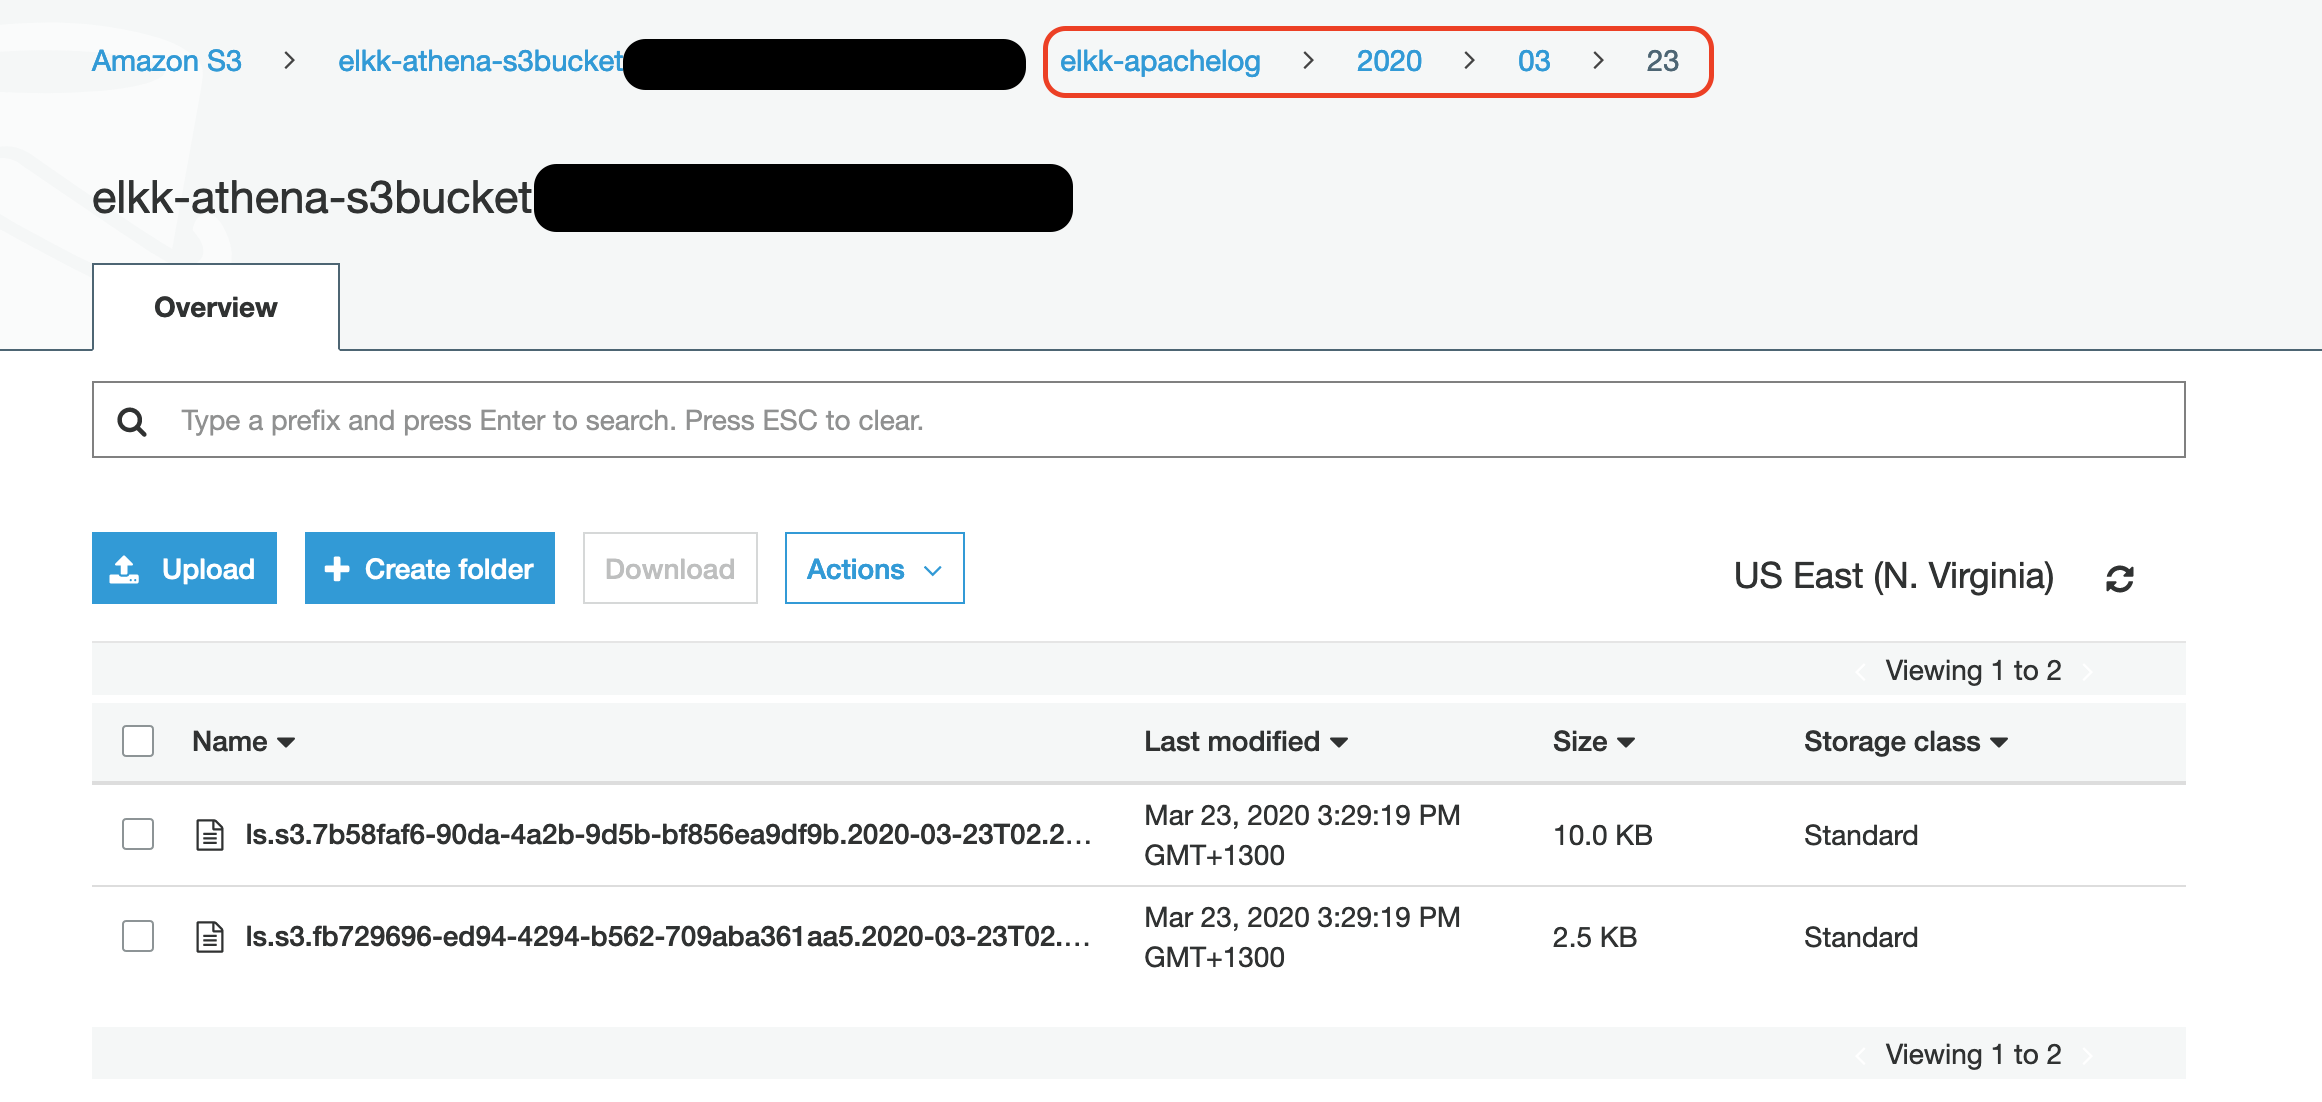Toggle the select-all checkbox in the table header
2322x1102 pixels.
(138, 741)
